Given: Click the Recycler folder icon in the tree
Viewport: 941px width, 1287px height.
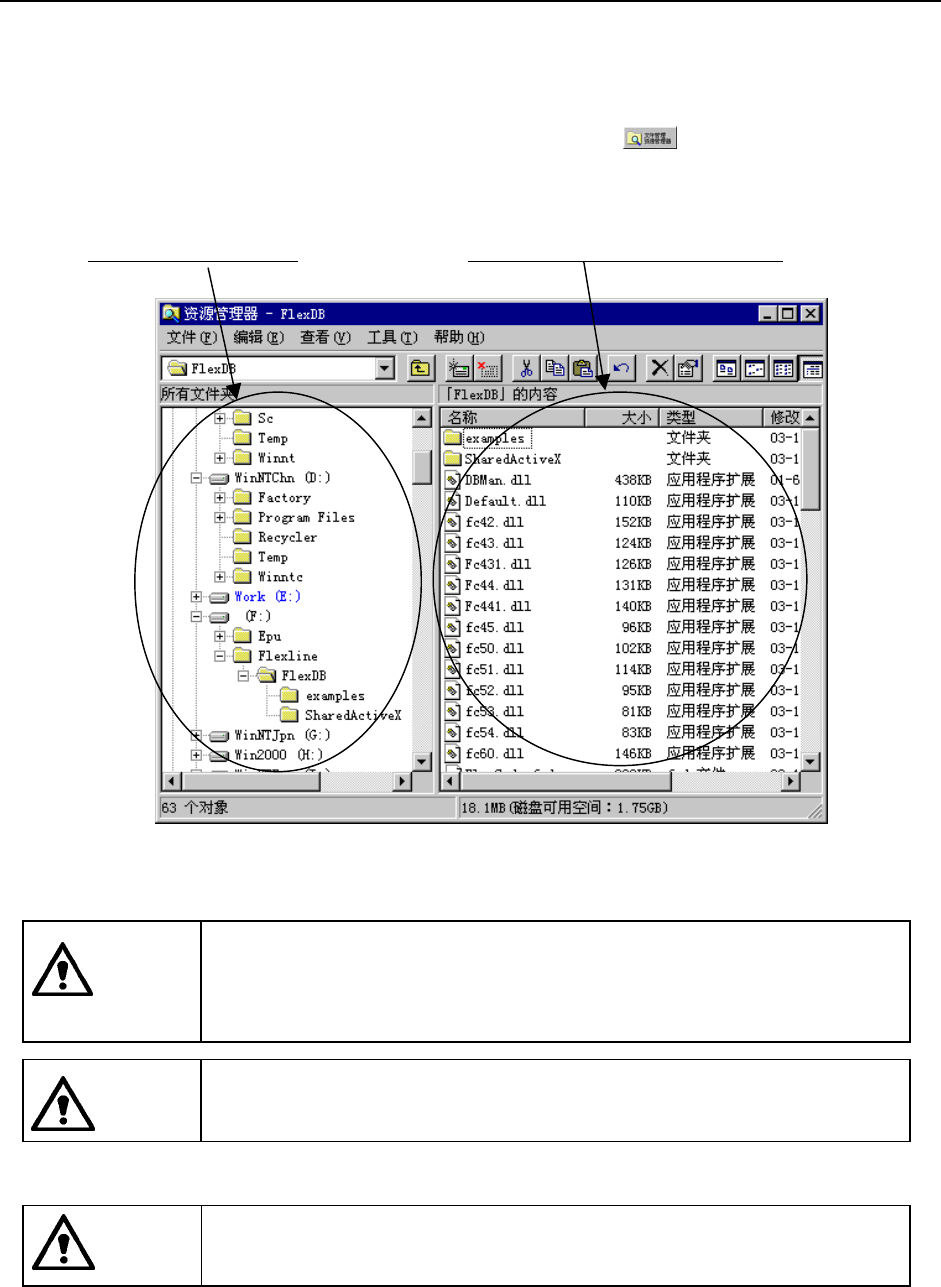Looking at the screenshot, I should 243,537.
